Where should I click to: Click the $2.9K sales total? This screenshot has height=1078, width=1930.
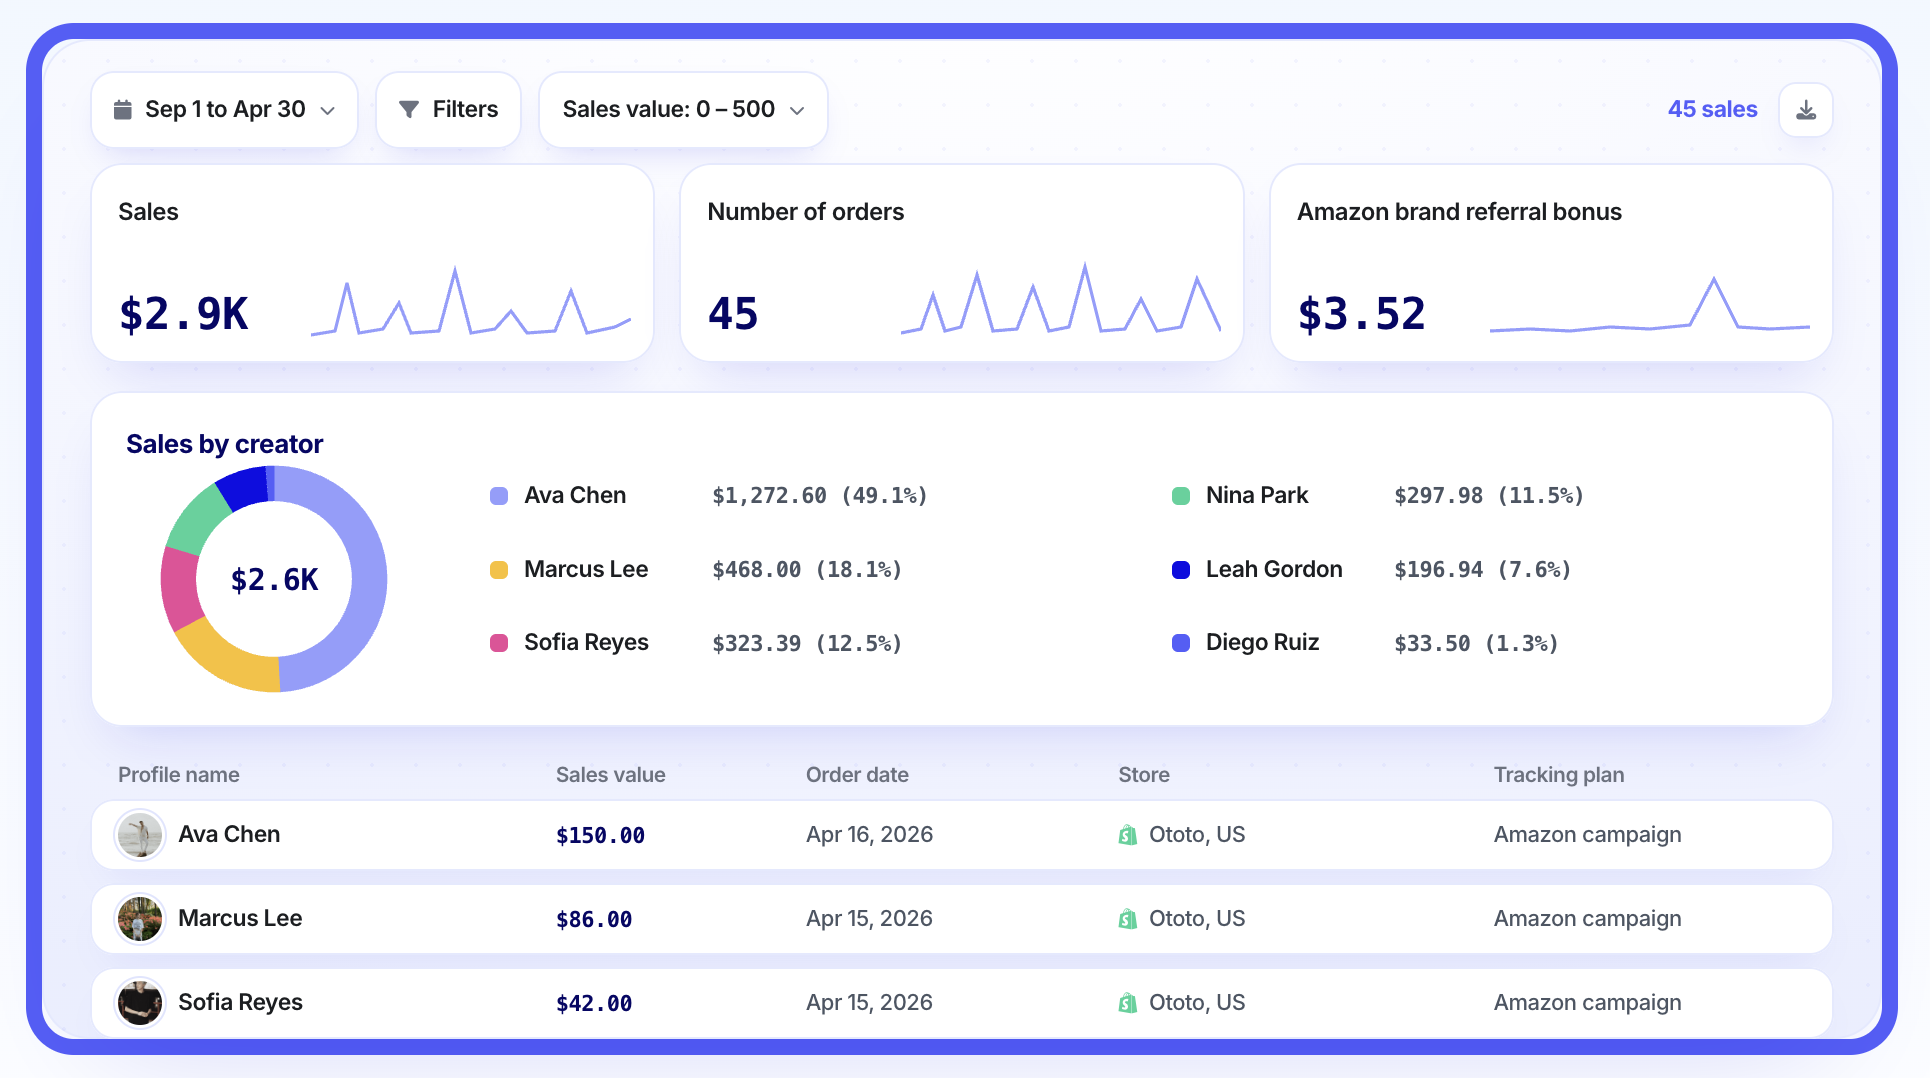coord(184,314)
